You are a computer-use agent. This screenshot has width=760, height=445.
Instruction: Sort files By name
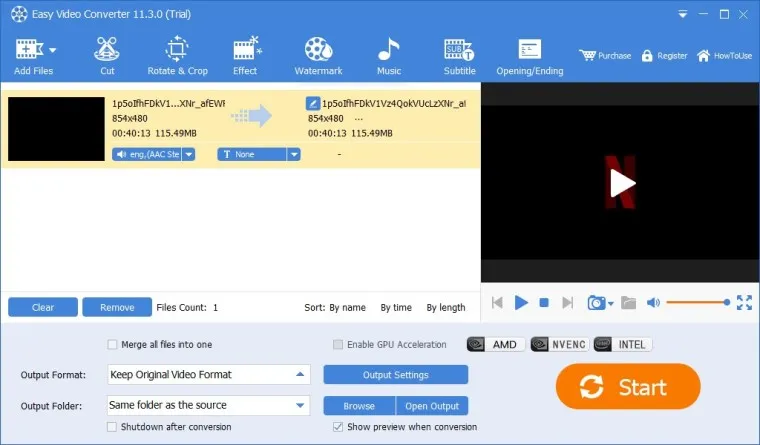347,307
